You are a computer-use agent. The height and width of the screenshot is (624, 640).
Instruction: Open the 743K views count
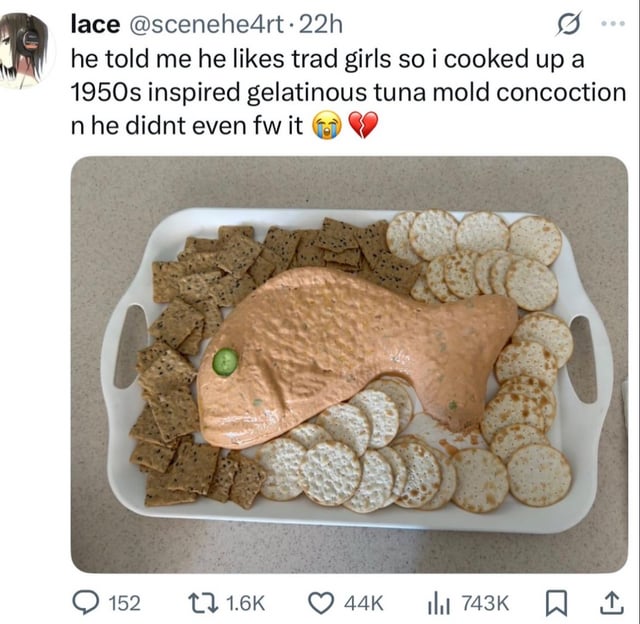[485, 604]
